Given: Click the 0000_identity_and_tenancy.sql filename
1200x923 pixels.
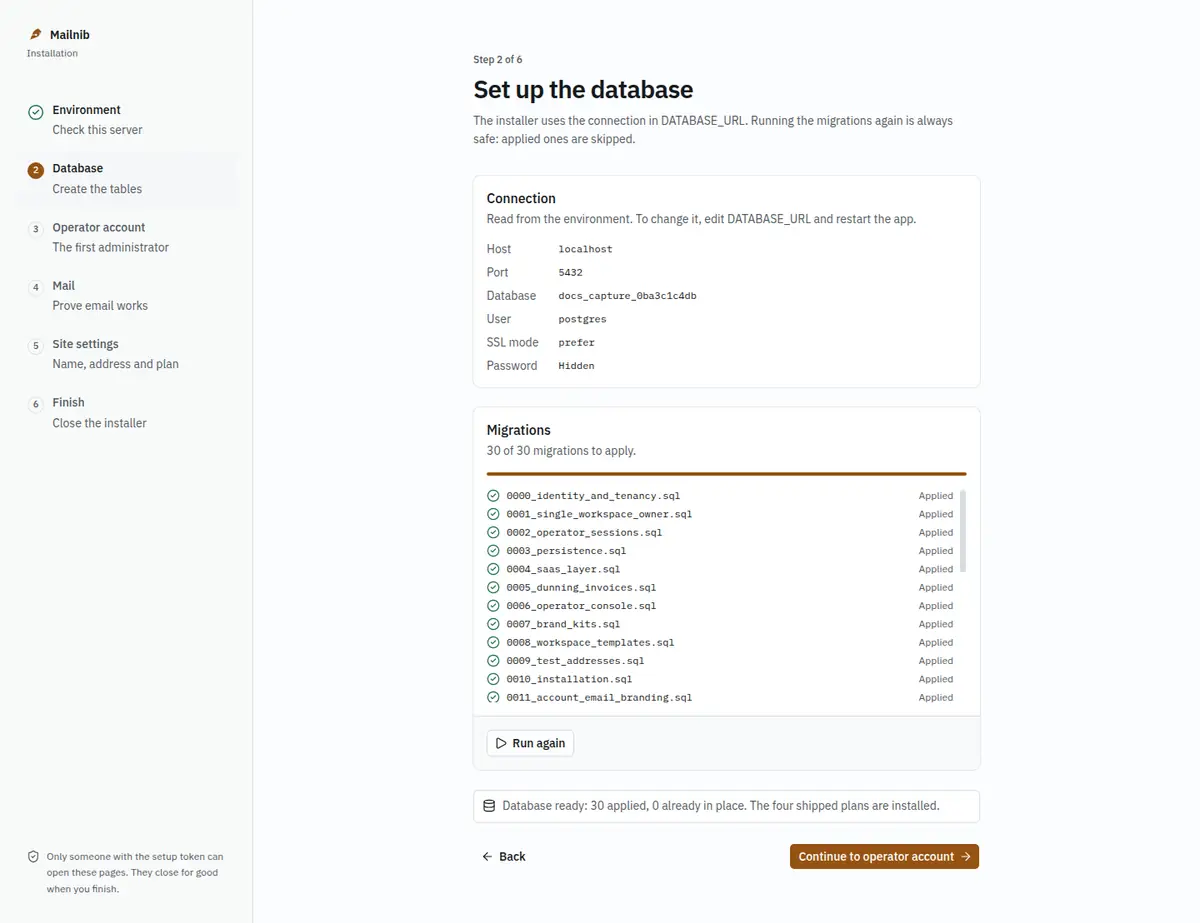Looking at the screenshot, I should (593, 496).
